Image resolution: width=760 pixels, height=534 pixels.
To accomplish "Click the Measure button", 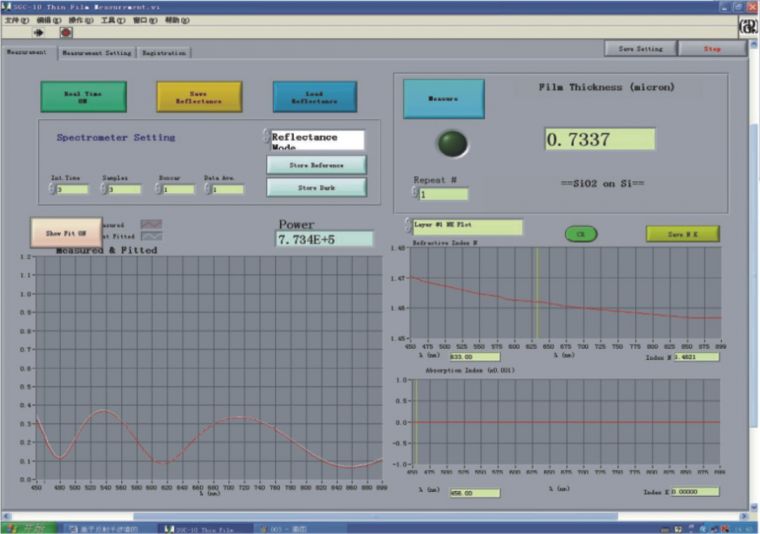I will [443, 99].
